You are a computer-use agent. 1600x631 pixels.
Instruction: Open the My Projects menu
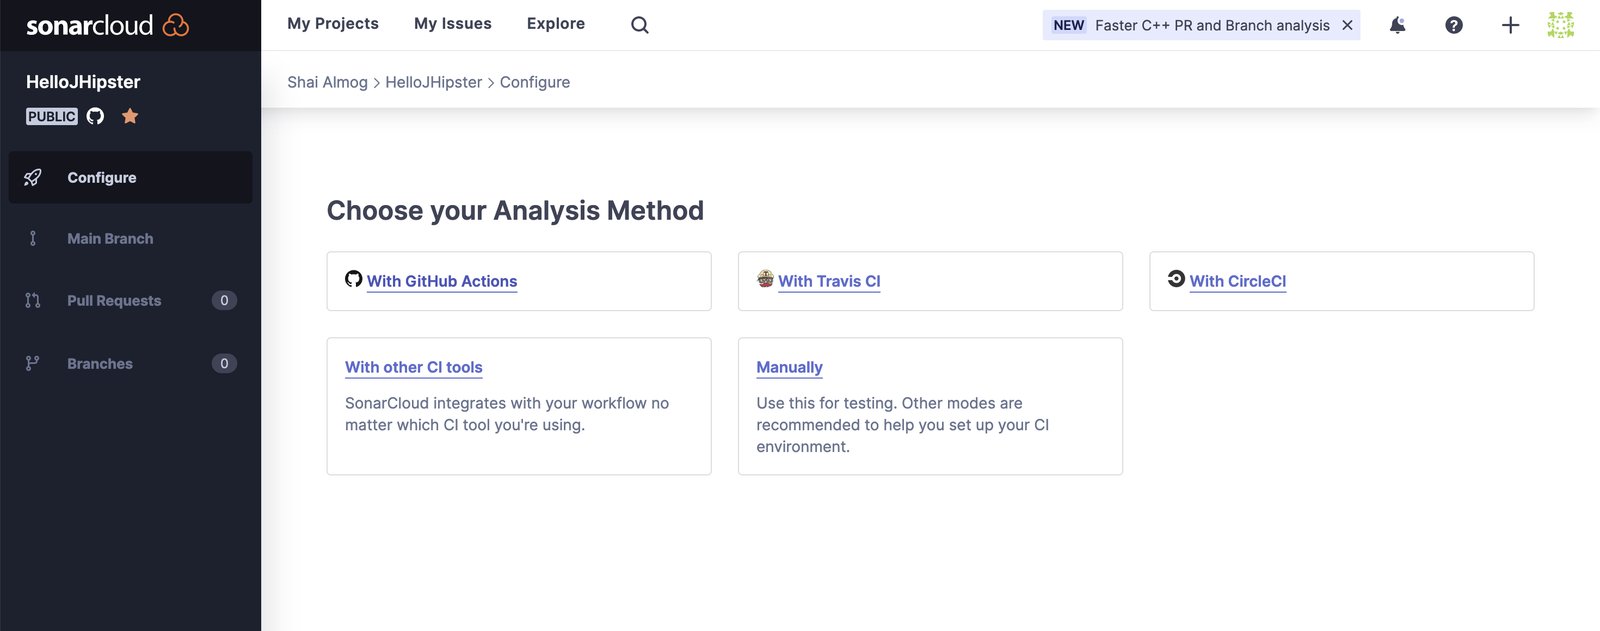[x=333, y=23]
